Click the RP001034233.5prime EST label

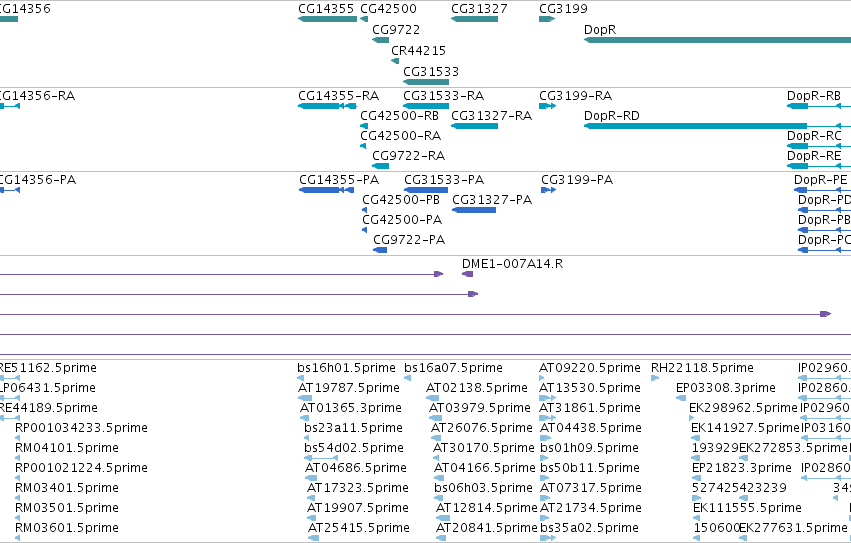[81, 428]
